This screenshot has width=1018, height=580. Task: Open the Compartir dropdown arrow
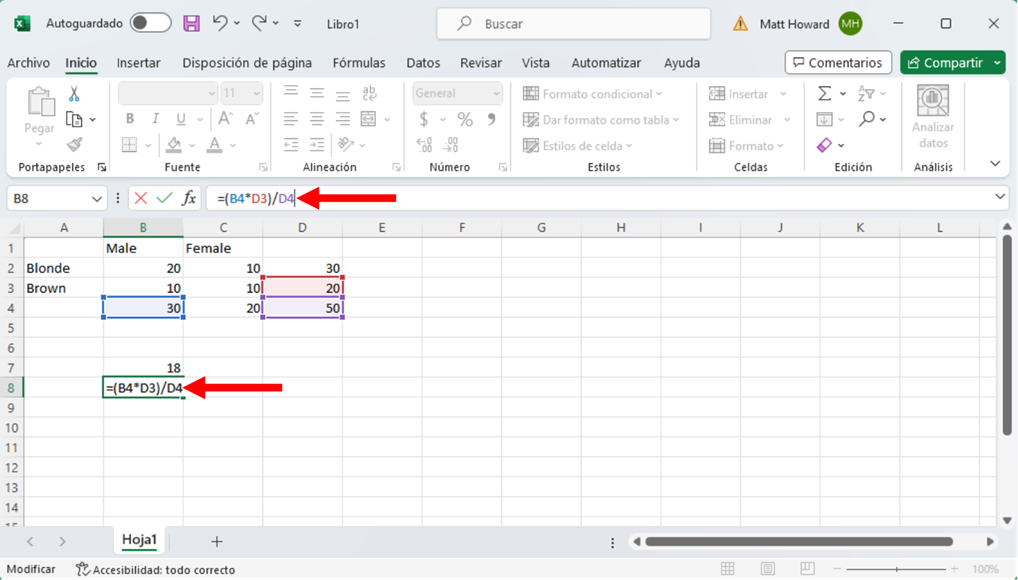(x=997, y=63)
